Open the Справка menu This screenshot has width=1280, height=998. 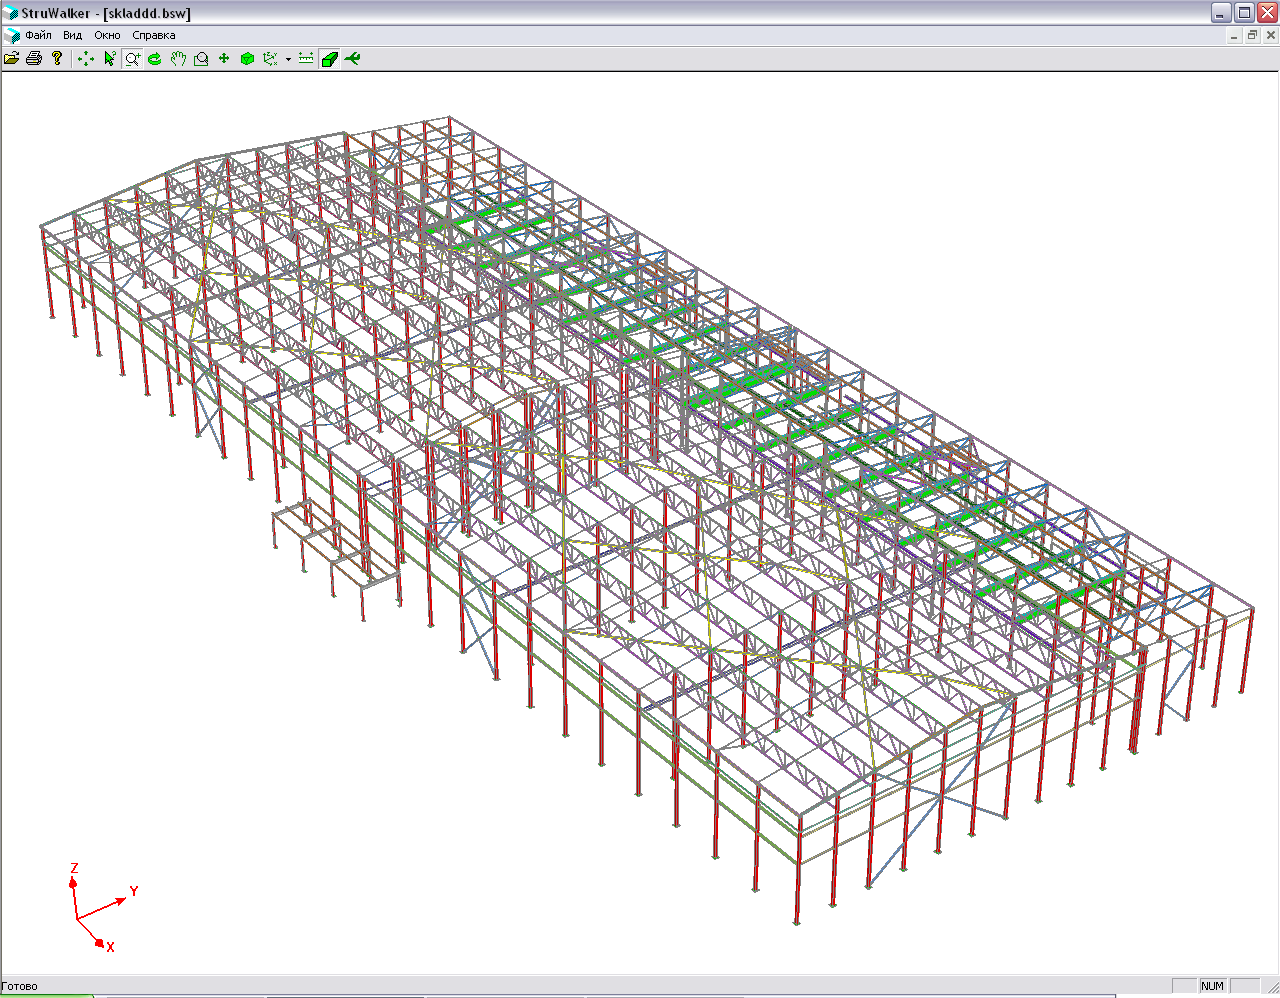[x=154, y=35]
